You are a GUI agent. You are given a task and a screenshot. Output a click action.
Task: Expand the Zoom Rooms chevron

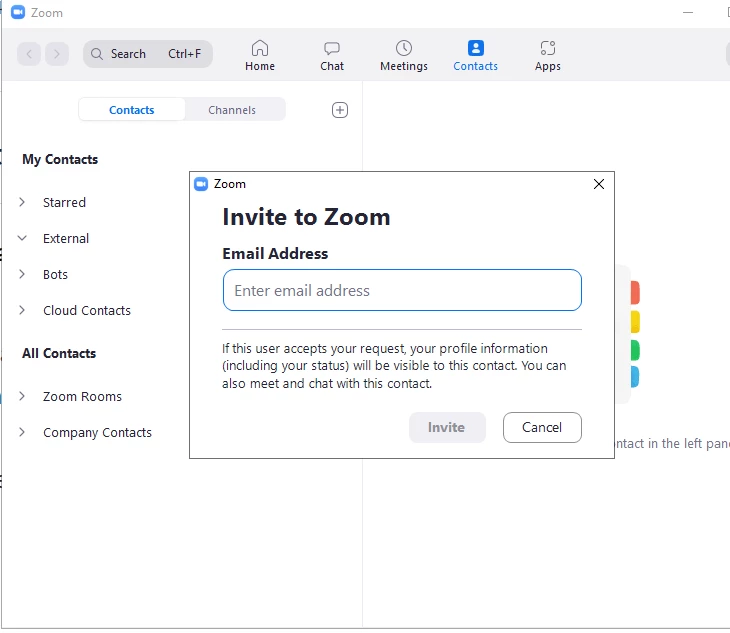[x=22, y=396]
